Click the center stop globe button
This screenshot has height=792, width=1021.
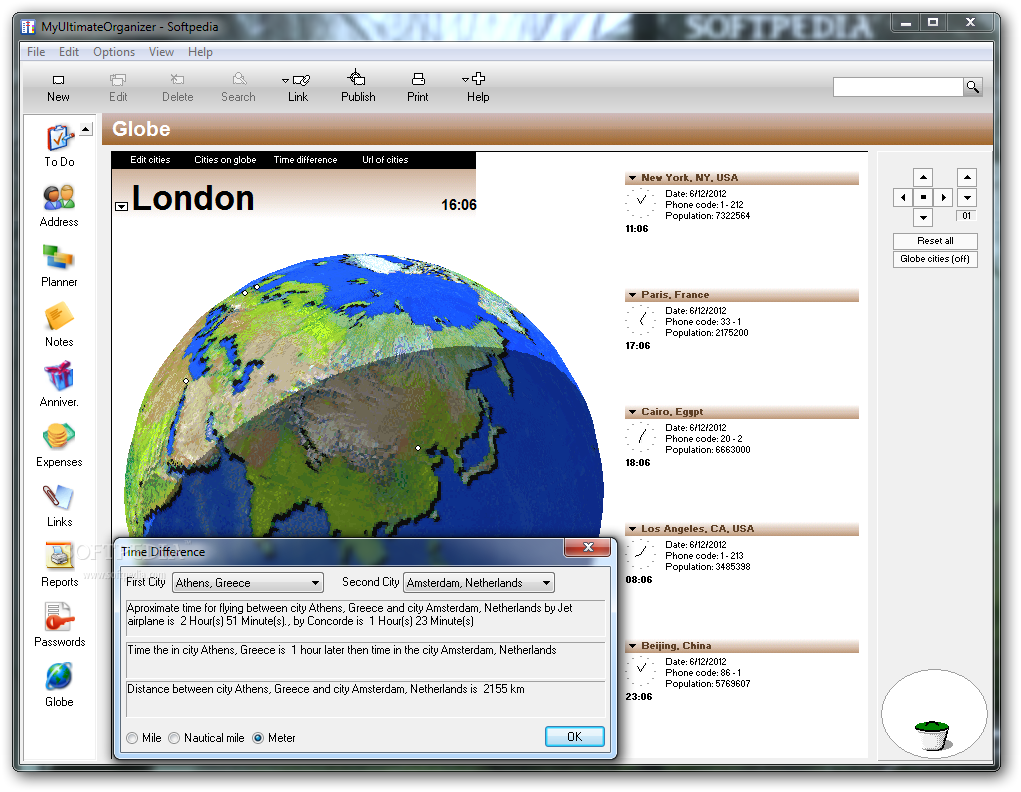(923, 197)
